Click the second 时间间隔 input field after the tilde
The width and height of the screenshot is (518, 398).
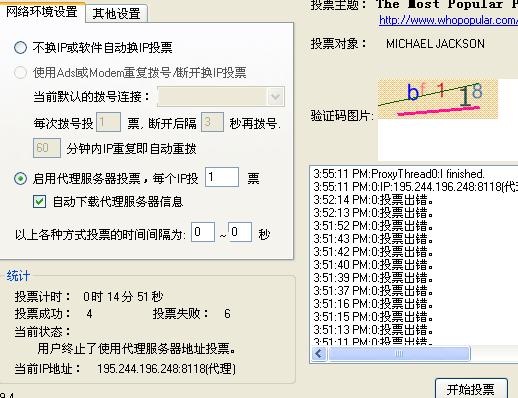[x=240, y=232]
